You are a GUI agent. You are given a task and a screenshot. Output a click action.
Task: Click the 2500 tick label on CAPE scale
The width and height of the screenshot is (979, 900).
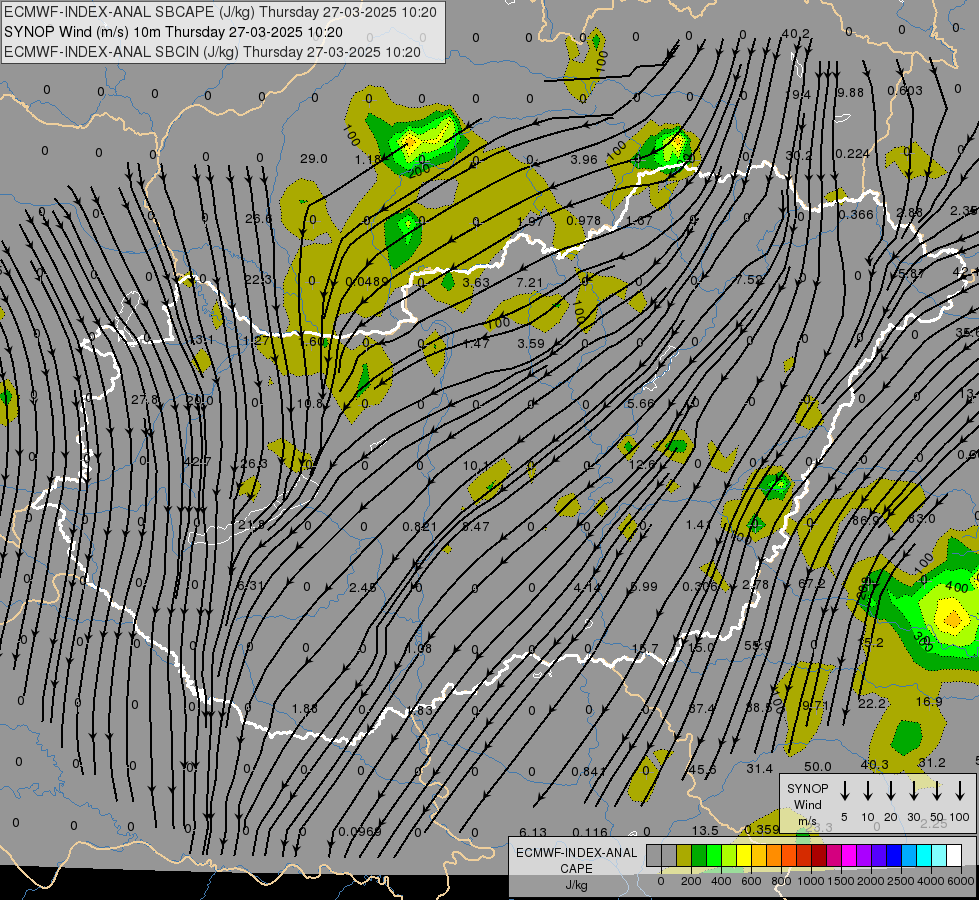coord(901,881)
